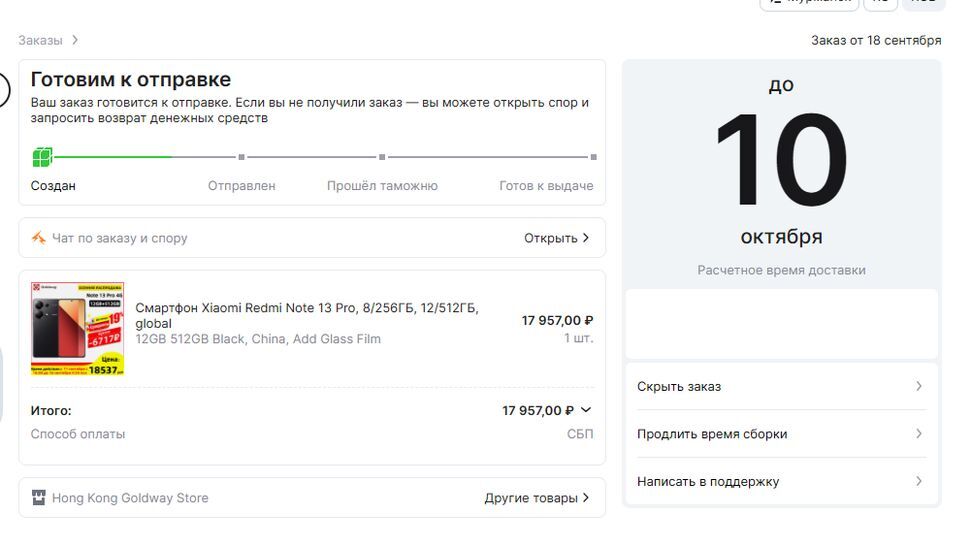This screenshot has height=545, width=972.
Task: Go back via 'Заказы' breadcrumb
Action: point(40,40)
